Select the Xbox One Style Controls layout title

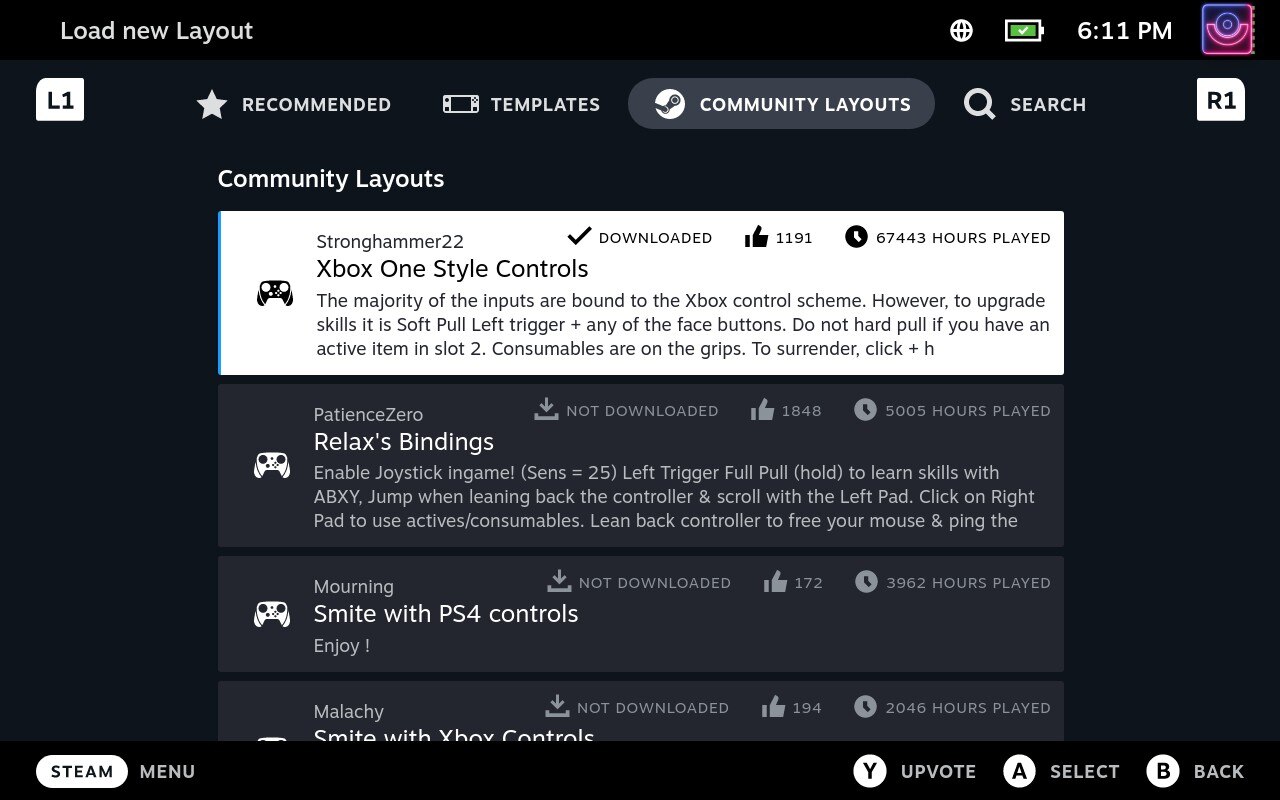click(452, 268)
